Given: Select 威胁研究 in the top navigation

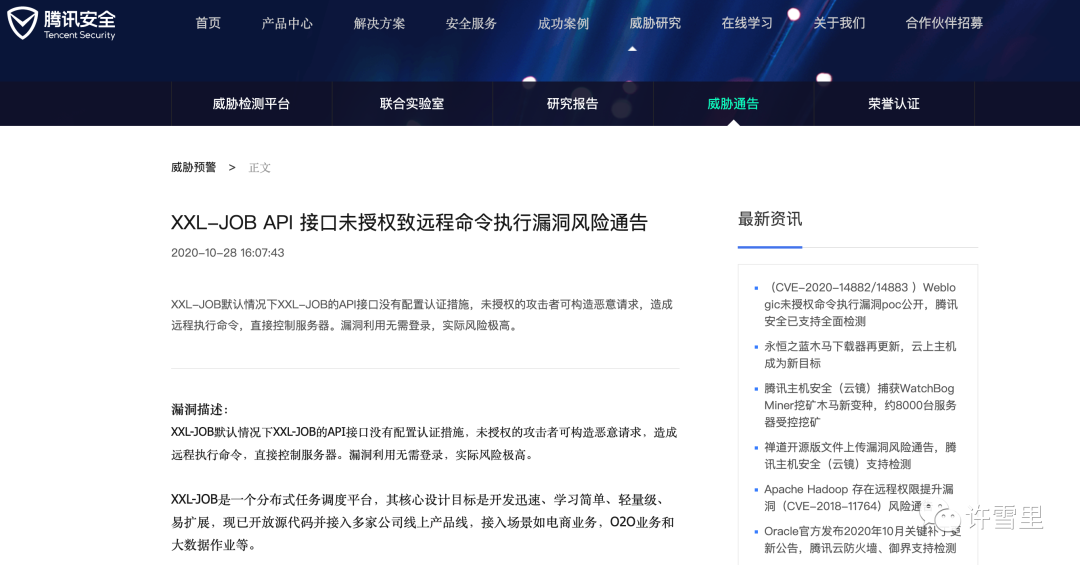Looking at the screenshot, I should click(655, 23).
